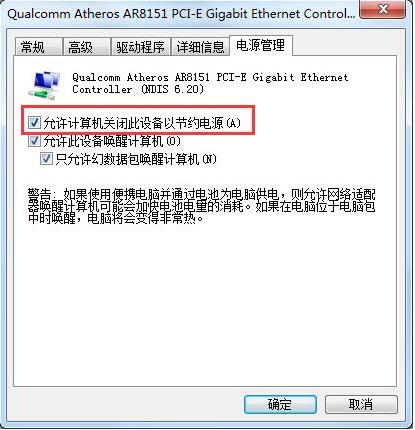Disable the 只允许幻数据包唤醒计算机 checkbox box
The height and width of the screenshot is (430, 415).
(46, 159)
